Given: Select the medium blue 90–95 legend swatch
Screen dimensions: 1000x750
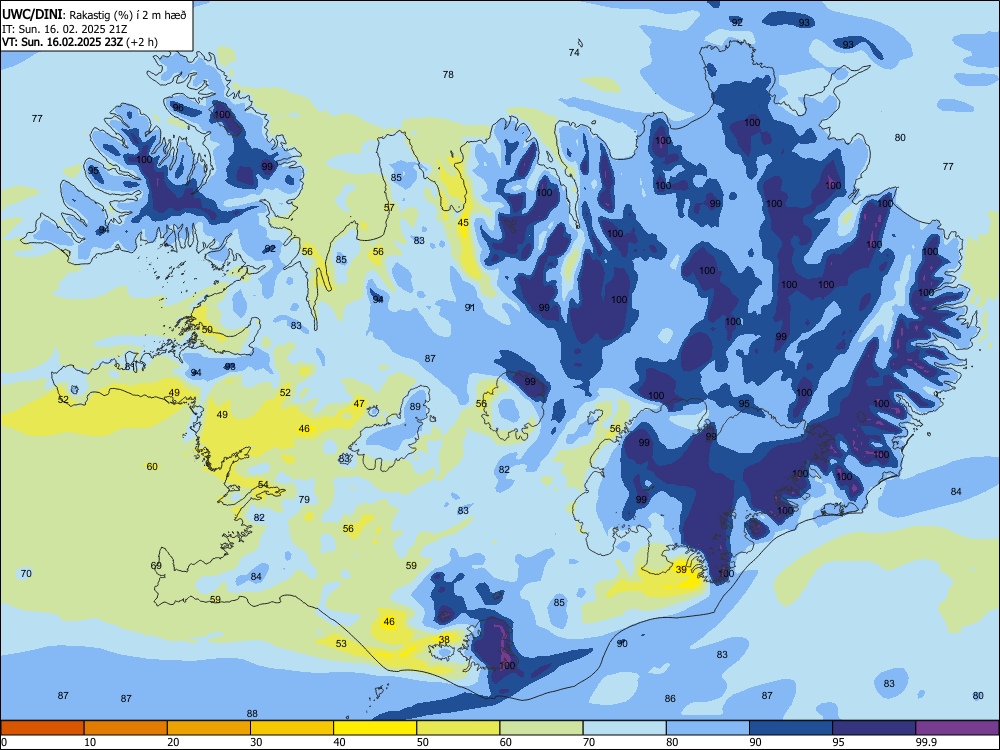Looking at the screenshot, I should click(x=791, y=728).
